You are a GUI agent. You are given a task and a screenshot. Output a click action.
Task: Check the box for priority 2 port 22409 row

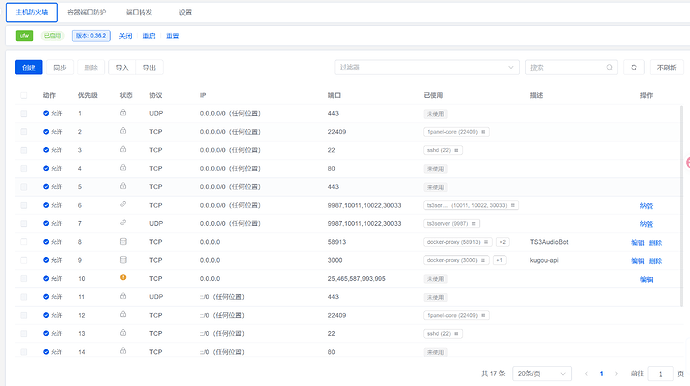[x=23, y=132]
